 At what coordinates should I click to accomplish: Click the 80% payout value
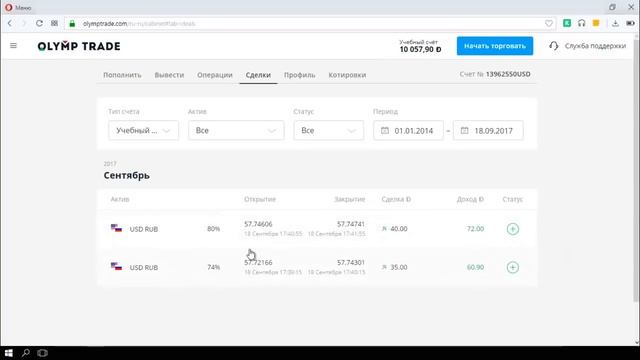point(213,229)
